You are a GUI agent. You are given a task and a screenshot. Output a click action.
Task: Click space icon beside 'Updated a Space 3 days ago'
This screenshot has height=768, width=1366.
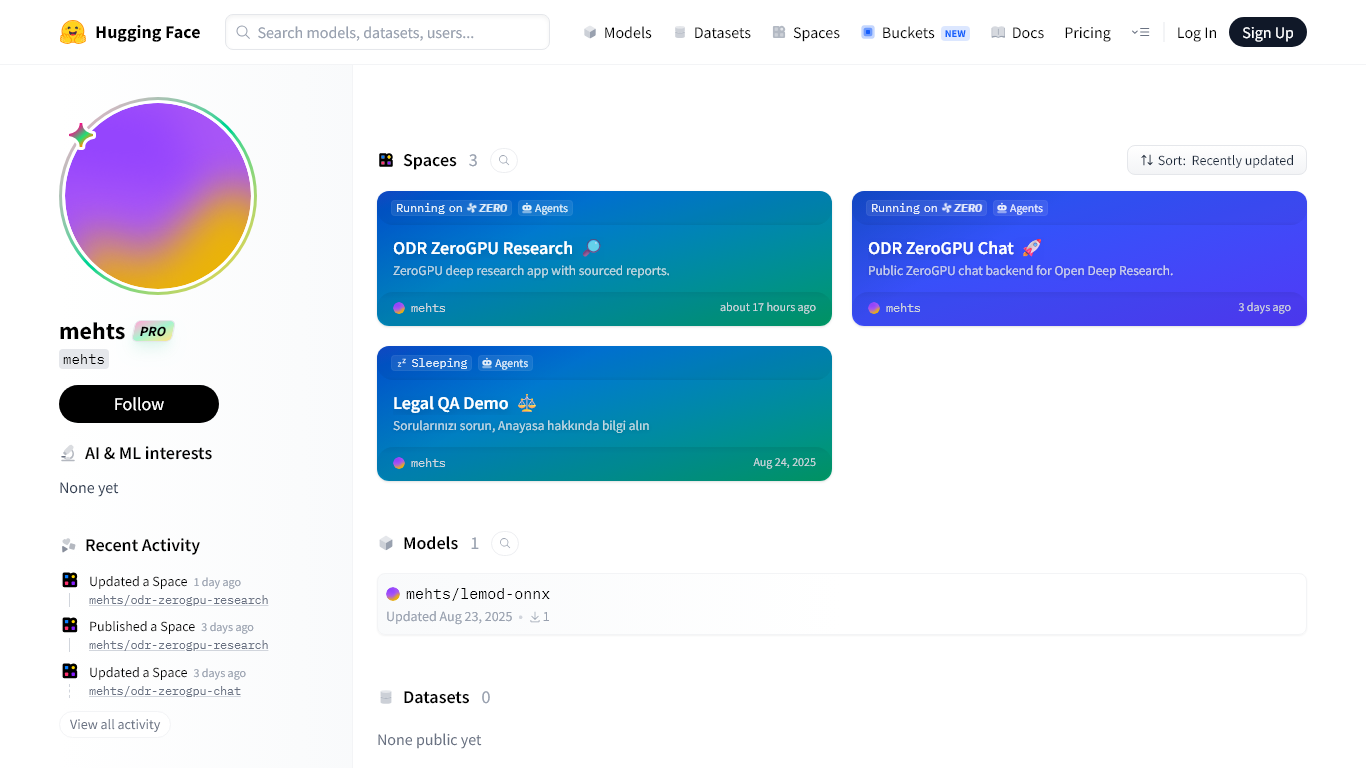(70, 671)
